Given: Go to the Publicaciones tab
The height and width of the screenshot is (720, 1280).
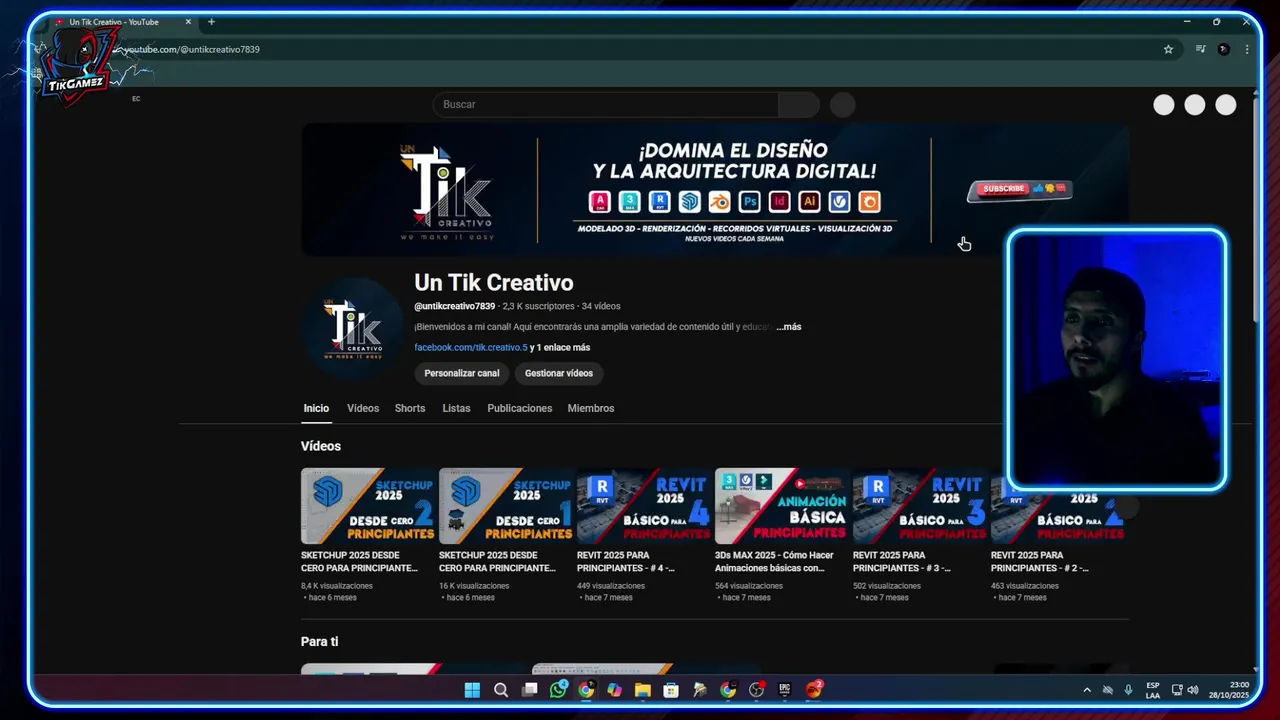Looking at the screenshot, I should click(x=519, y=408).
